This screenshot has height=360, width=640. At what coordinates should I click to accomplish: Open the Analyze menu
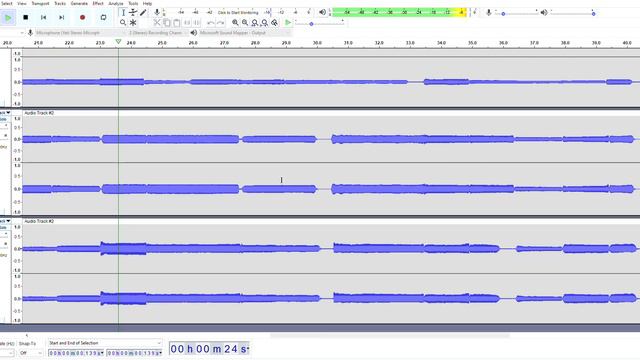[116, 3]
